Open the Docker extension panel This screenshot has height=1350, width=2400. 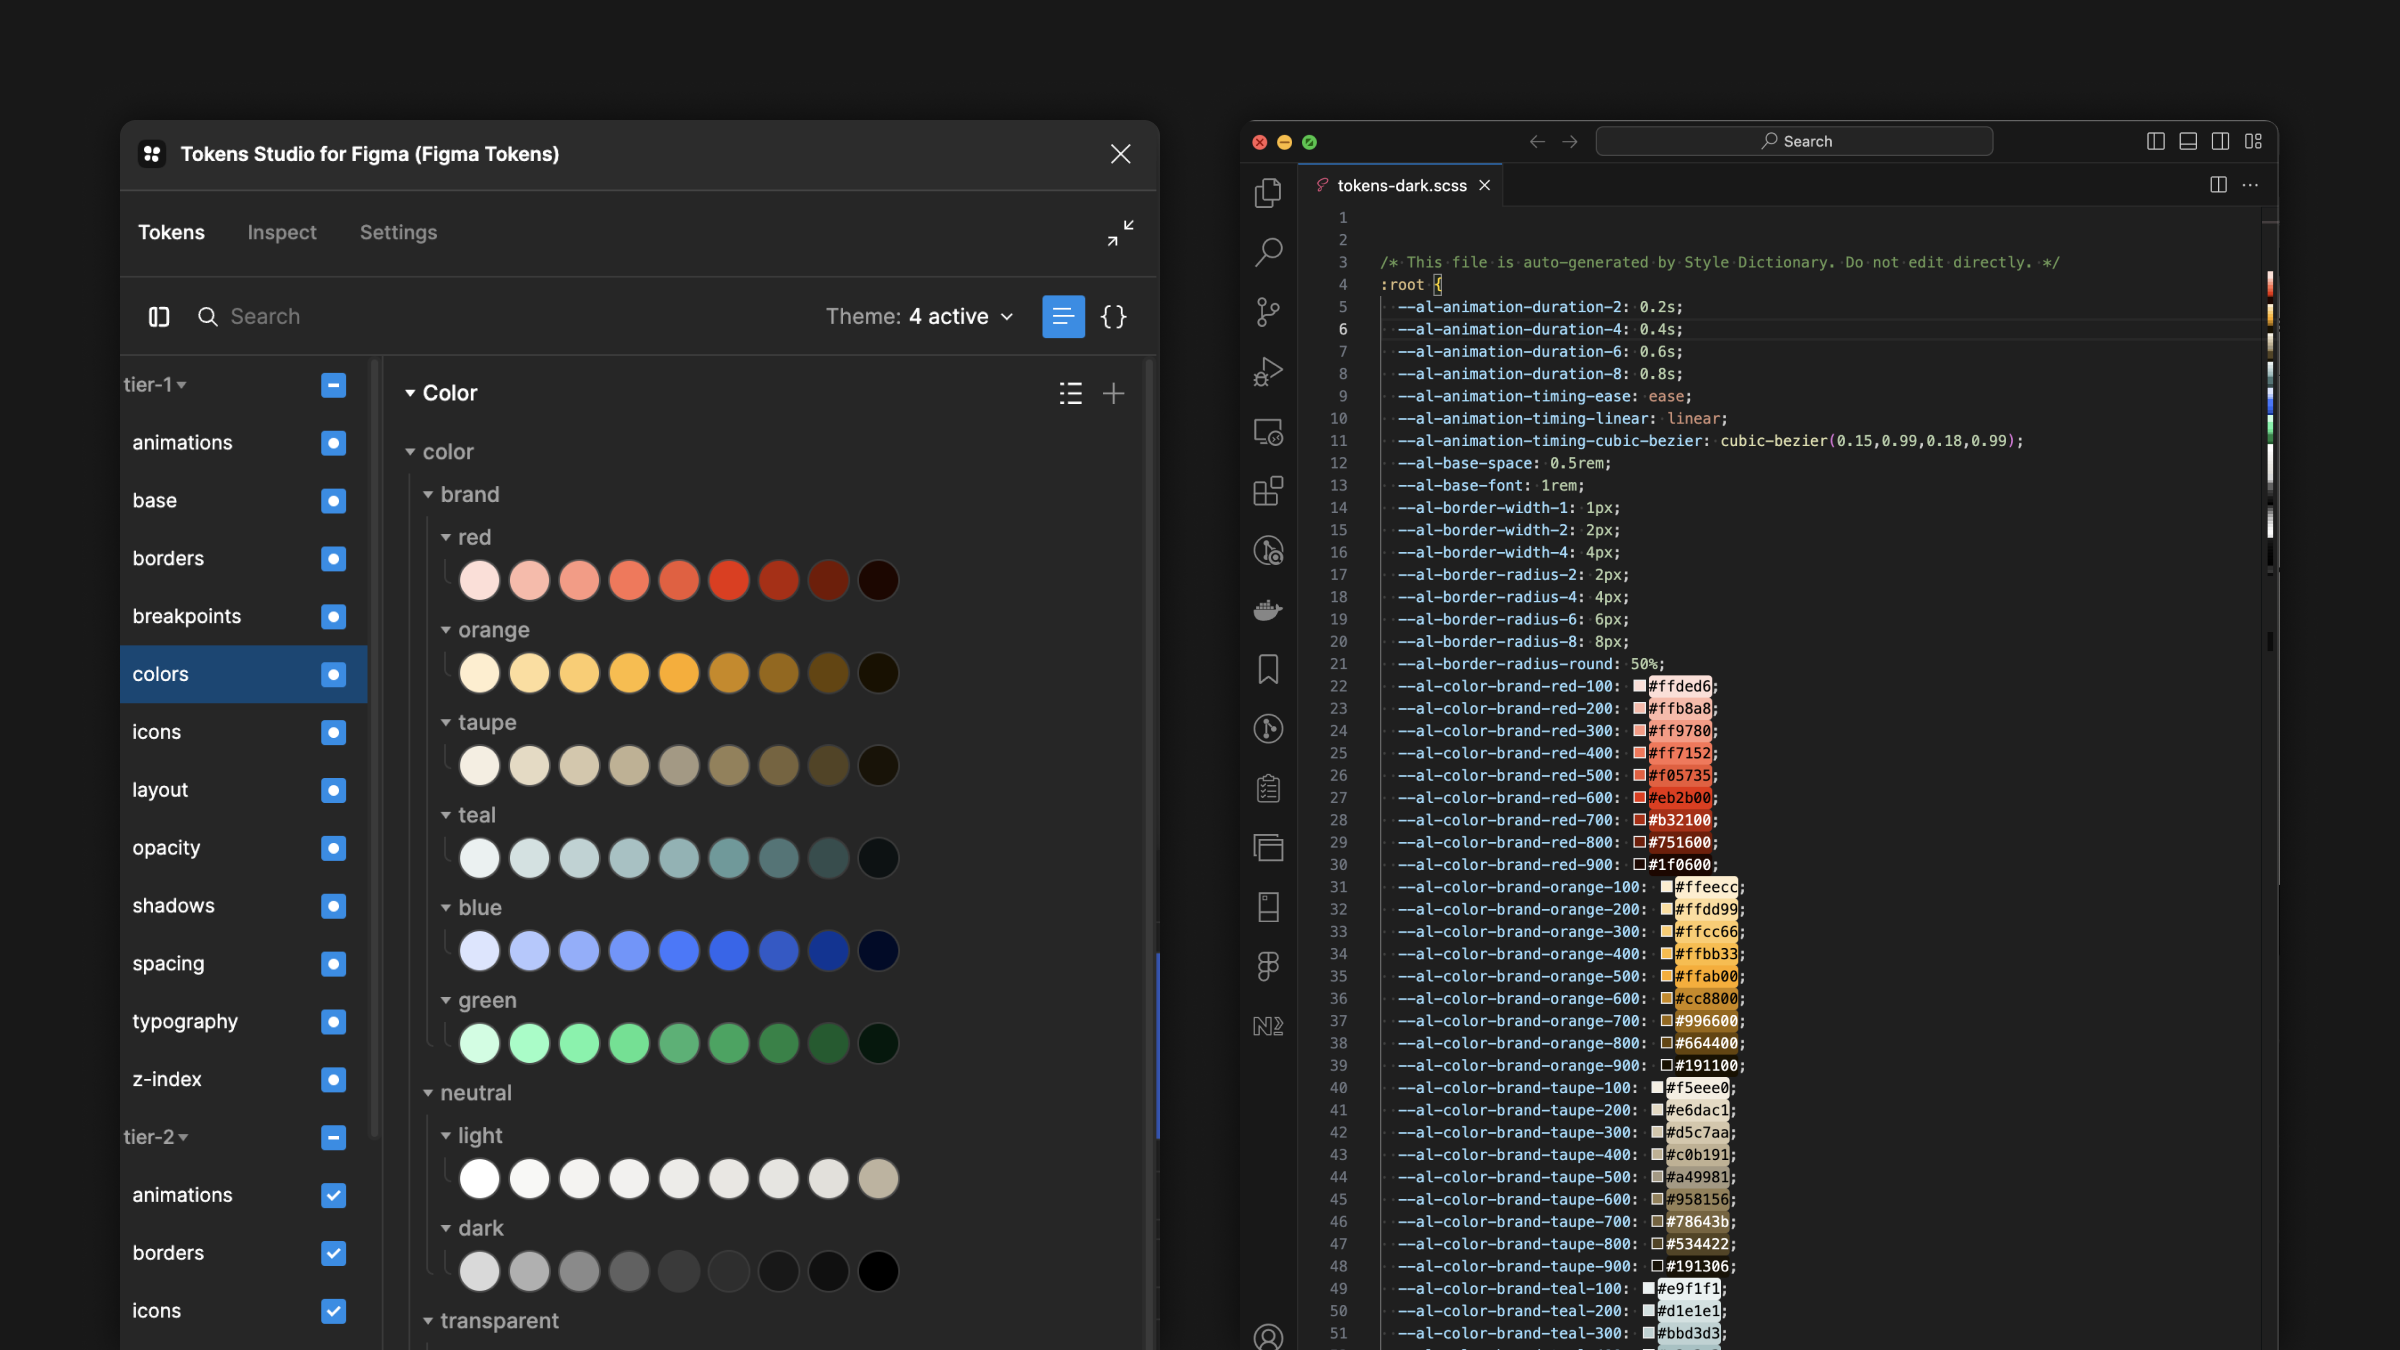click(1268, 610)
